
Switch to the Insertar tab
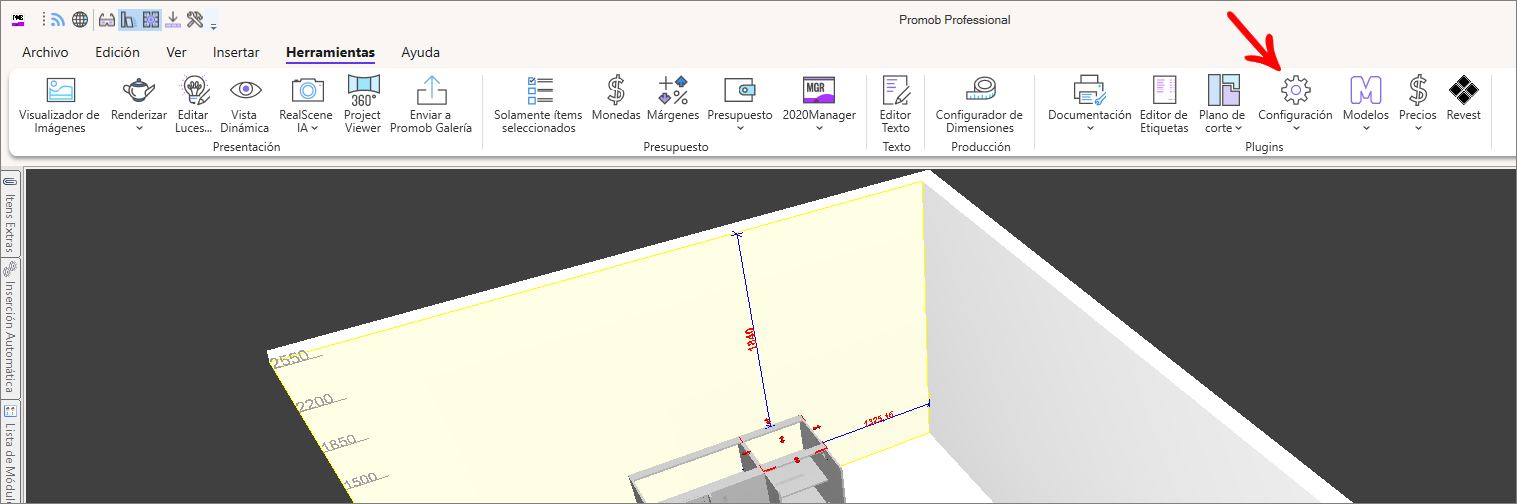click(236, 53)
